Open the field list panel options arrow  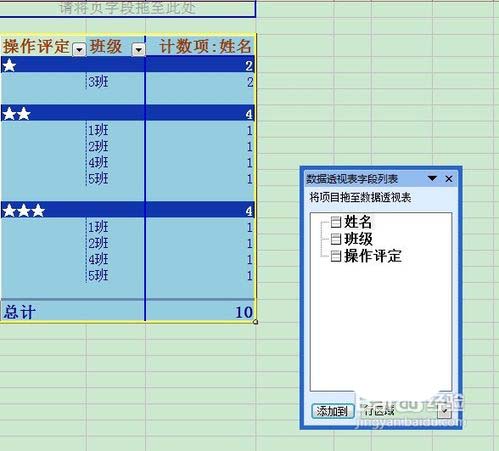tap(432, 179)
